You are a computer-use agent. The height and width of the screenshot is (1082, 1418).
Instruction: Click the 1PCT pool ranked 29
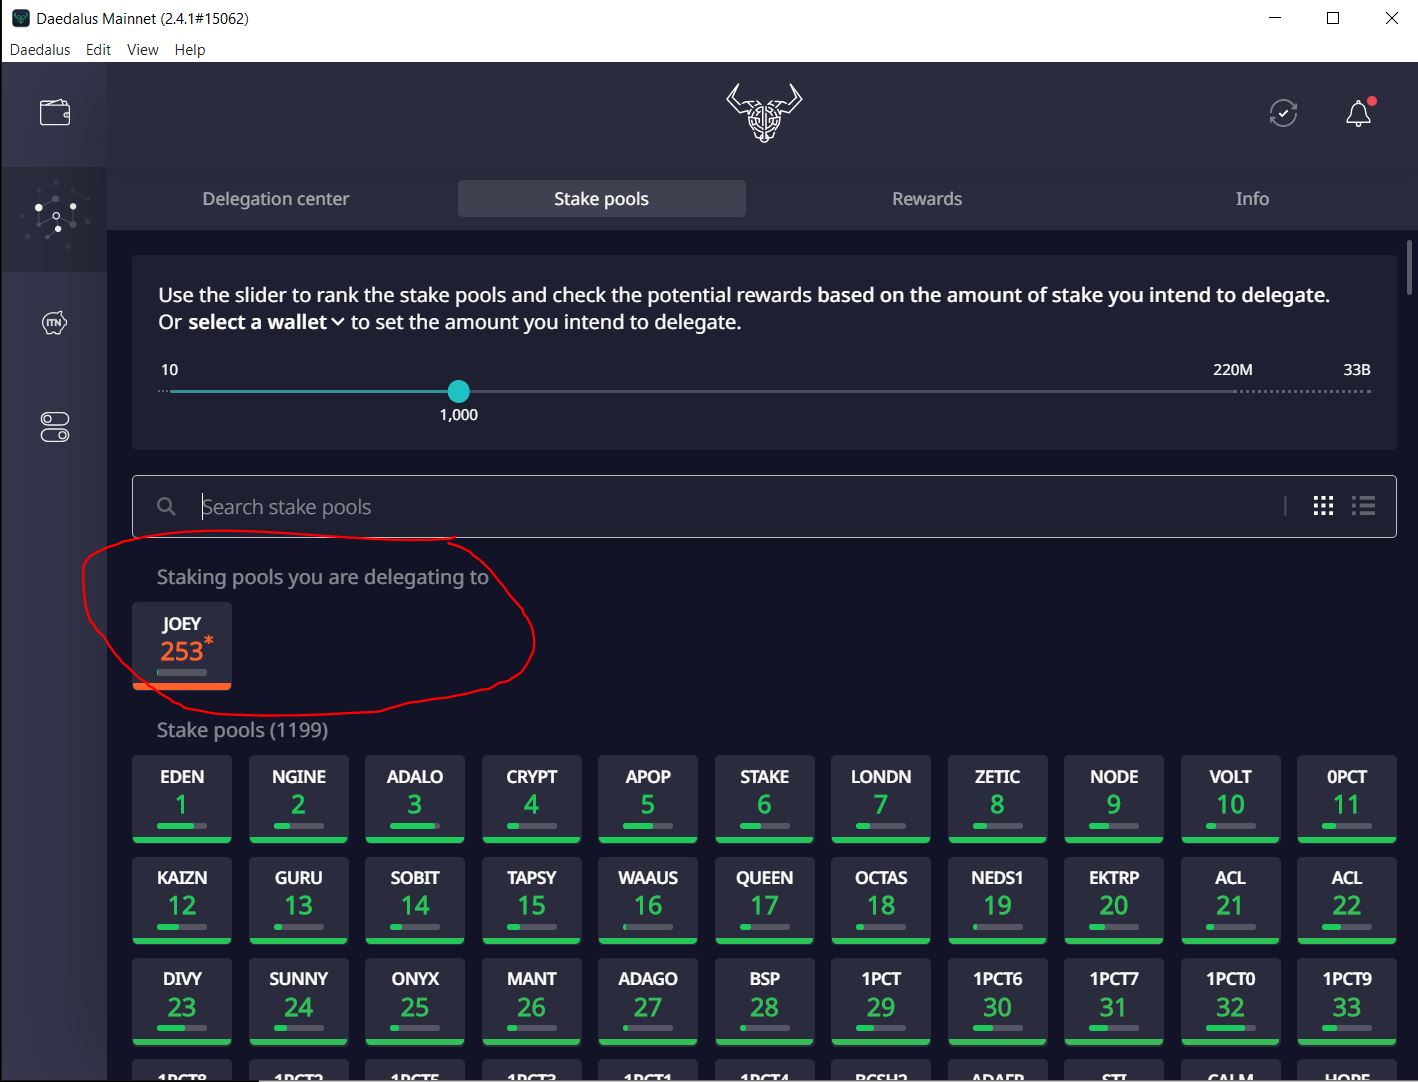tap(881, 1002)
